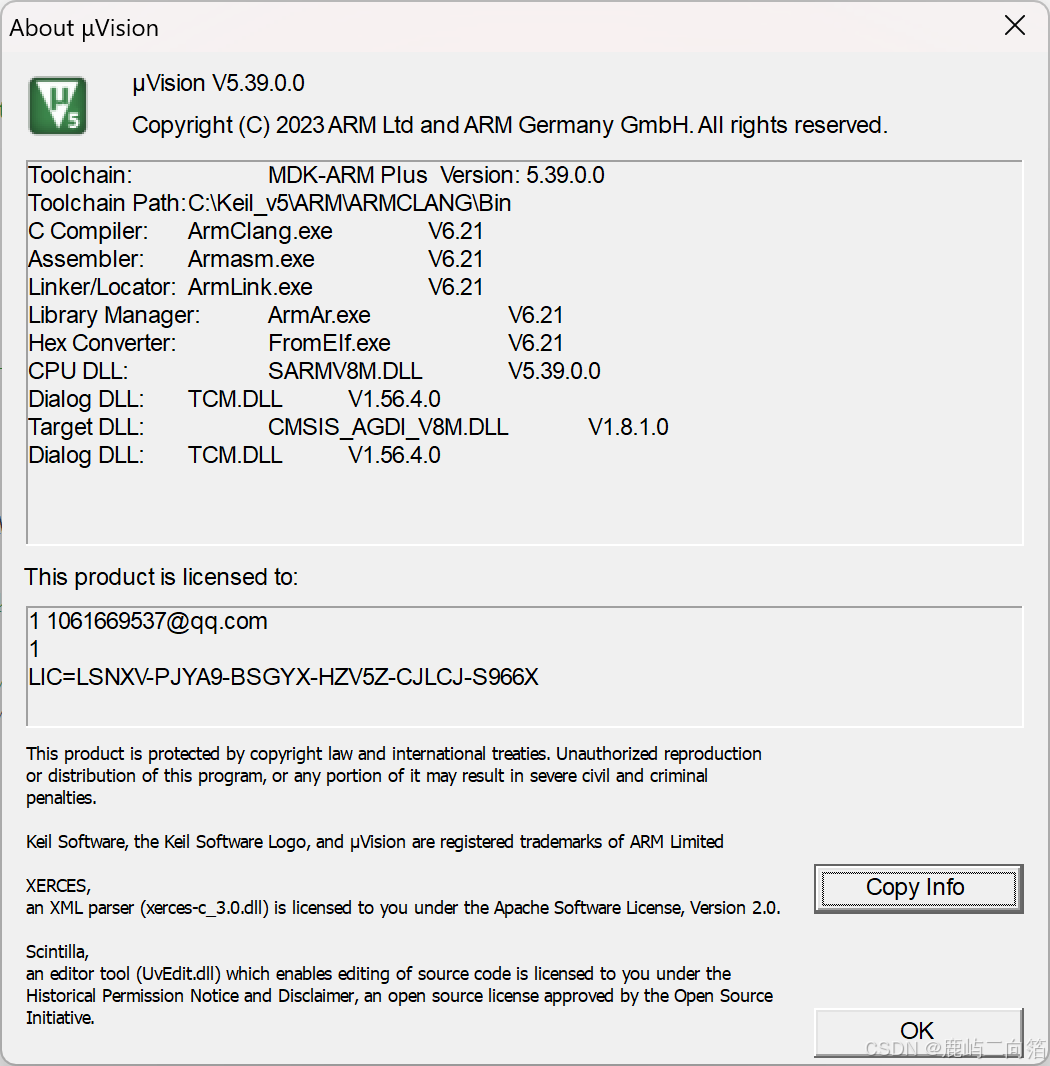Click the 'This product is licensed to:' label
1050x1066 pixels.
pos(161,577)
